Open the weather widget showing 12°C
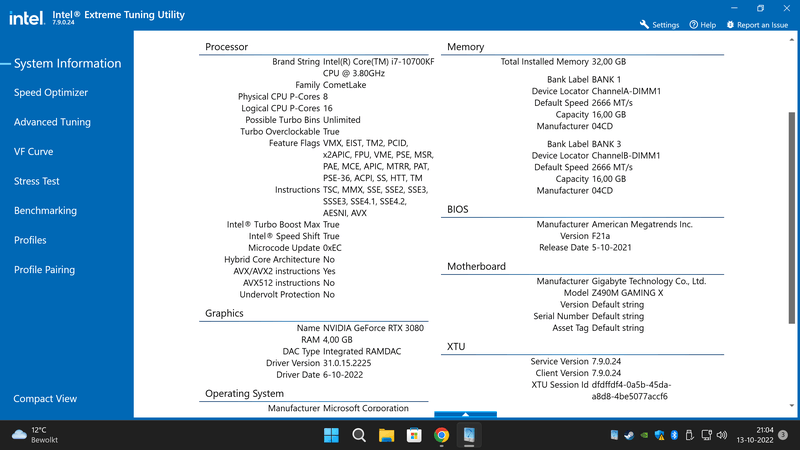 pyautogui.click(x=35, y=435)
